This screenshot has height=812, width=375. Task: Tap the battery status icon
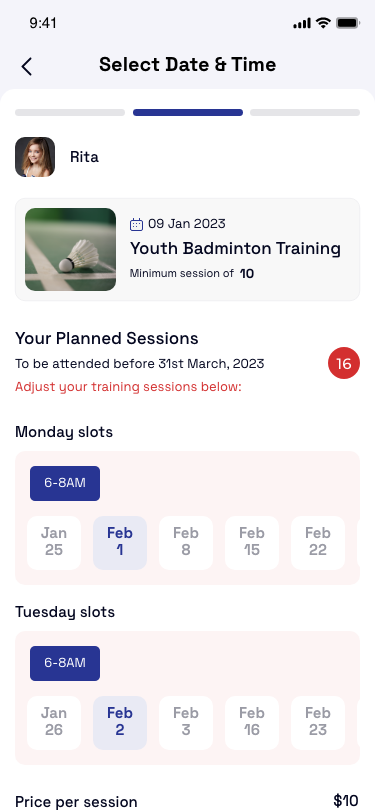(348, 23)
